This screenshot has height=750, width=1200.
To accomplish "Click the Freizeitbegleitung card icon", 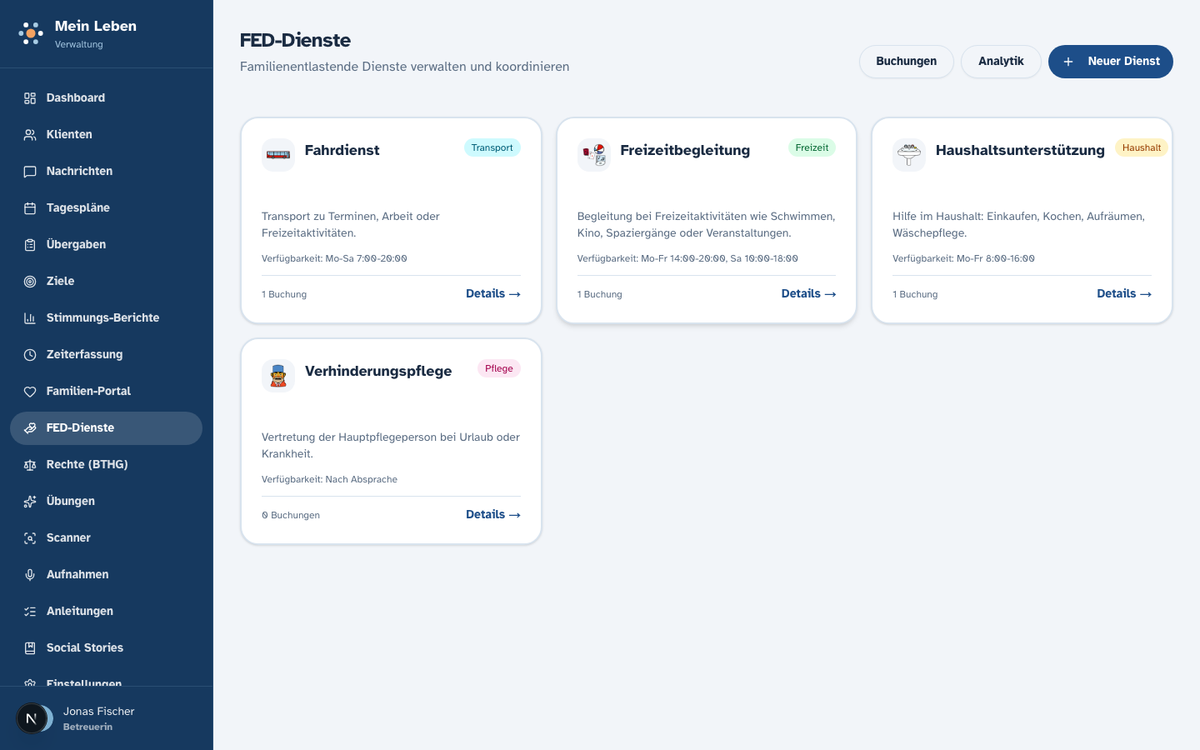I will click(594, 155).
